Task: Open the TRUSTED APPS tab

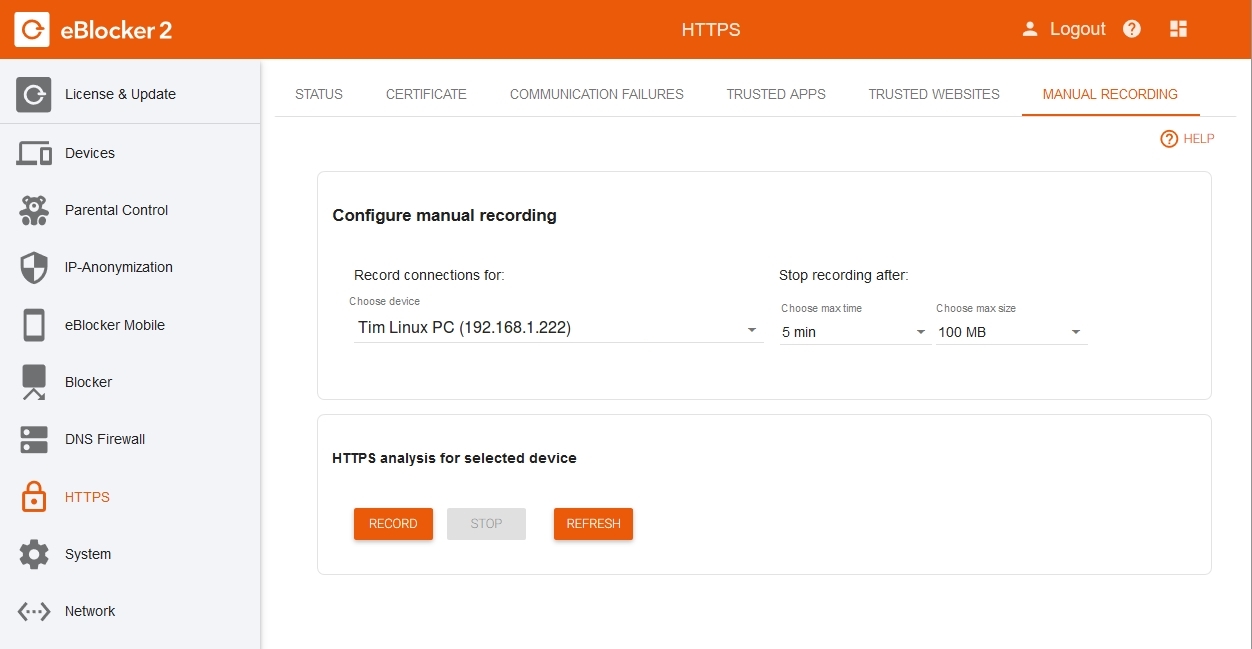Action: (776, 94)
